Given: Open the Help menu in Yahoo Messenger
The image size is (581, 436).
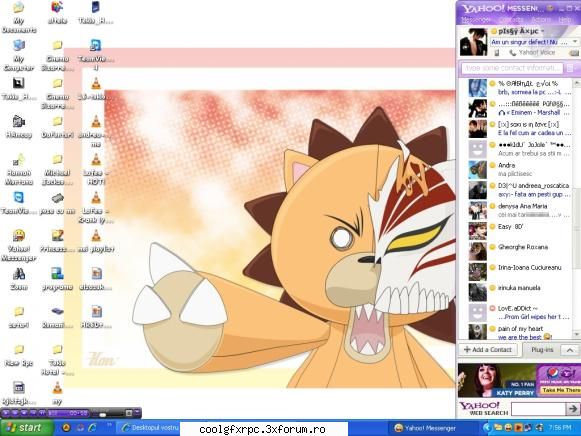Looking at the screenshot, I should click(x=565, y=20).
